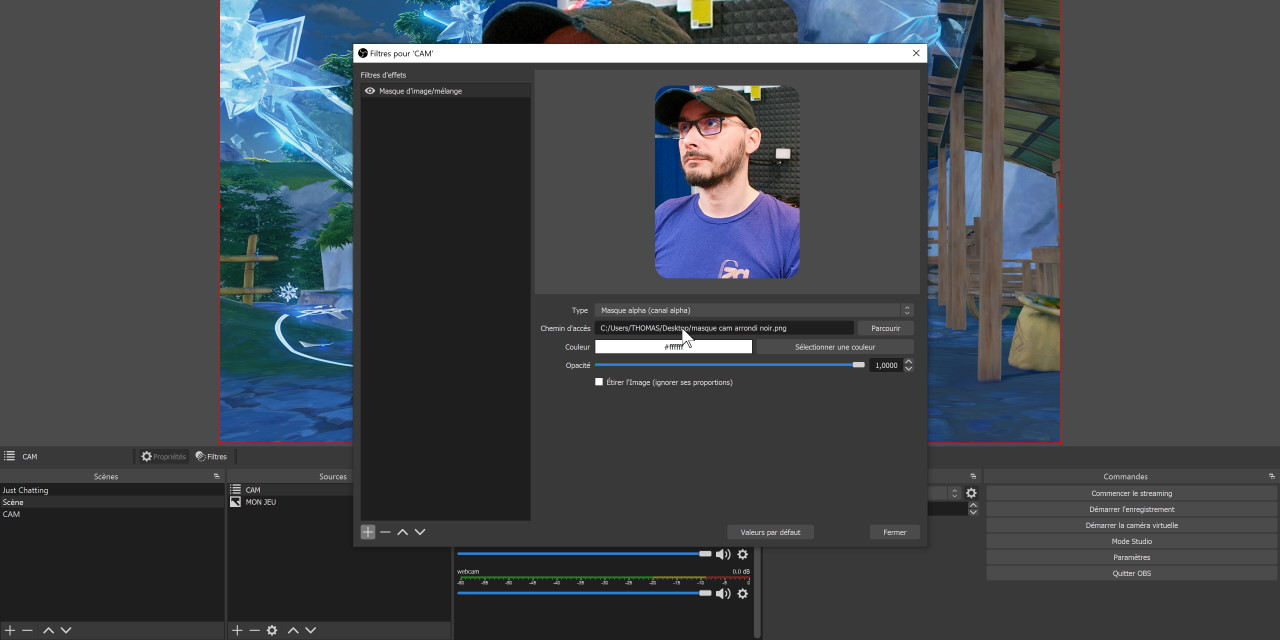Open the webcam audio settings gear
The width and height of the screenshot is (1280, 640).
pos(742,594)
